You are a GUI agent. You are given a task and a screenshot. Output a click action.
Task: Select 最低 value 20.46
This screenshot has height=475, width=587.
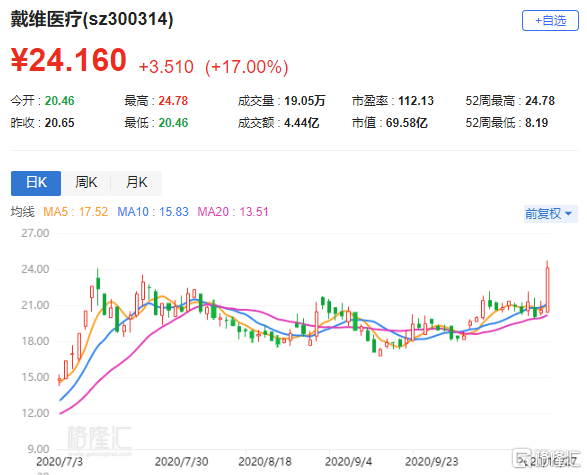[173, 123]
